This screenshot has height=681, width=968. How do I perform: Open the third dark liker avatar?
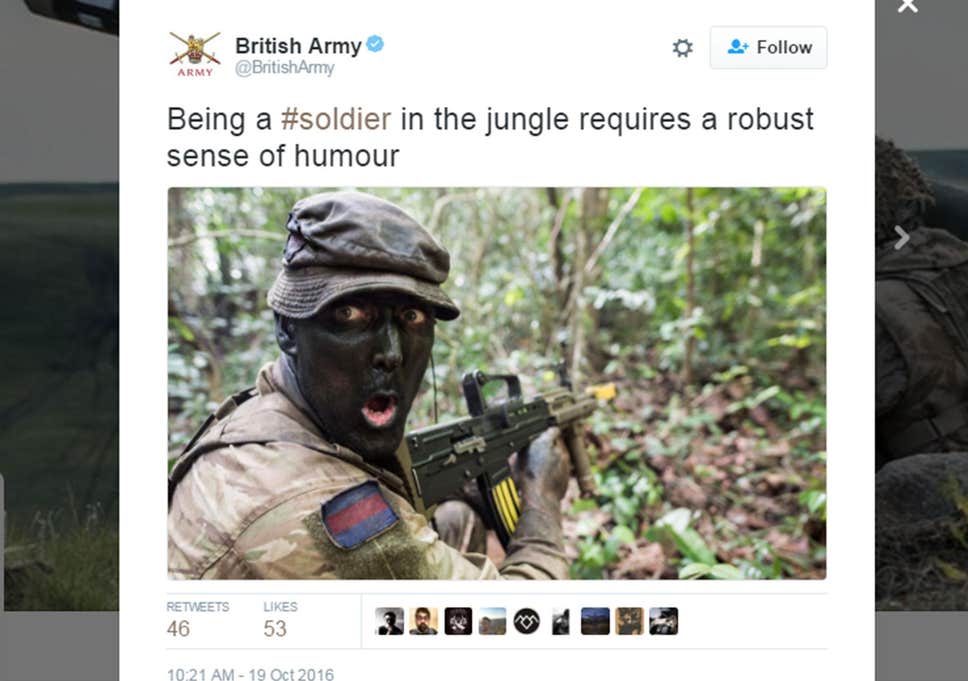pos(458,621)
